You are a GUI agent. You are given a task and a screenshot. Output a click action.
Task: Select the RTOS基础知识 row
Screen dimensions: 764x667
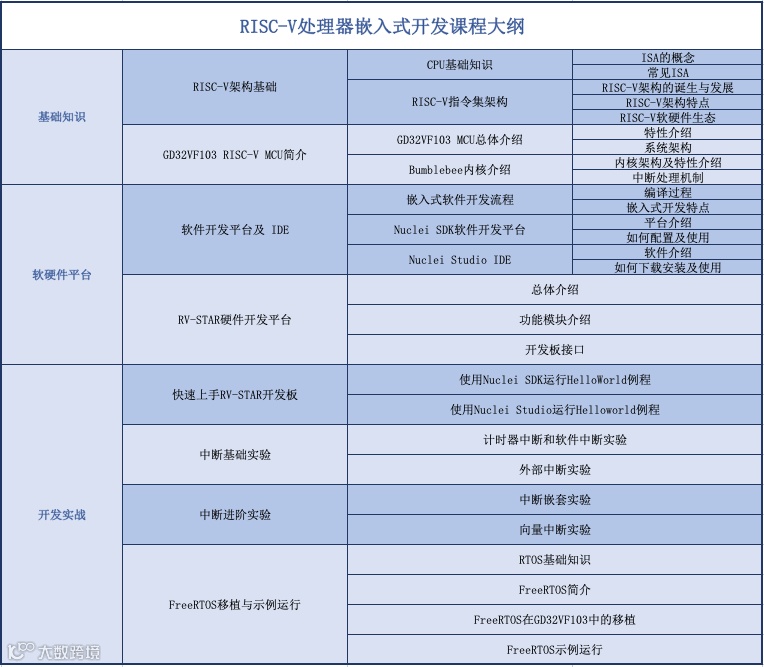pos(554,560)
